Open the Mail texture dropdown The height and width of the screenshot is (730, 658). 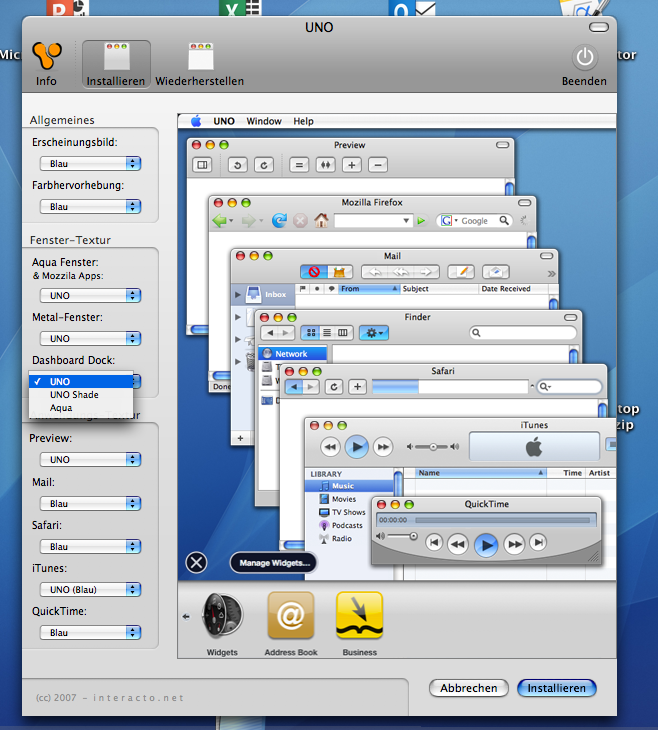[x=90, y=503]
